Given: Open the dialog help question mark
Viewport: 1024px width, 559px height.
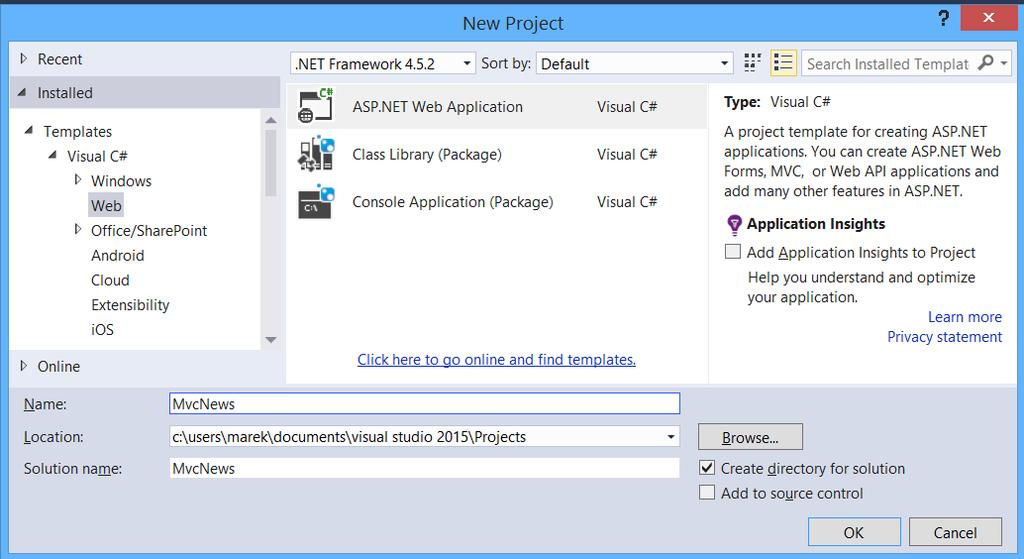Looking at the screenshot, I should coord(943,18).
